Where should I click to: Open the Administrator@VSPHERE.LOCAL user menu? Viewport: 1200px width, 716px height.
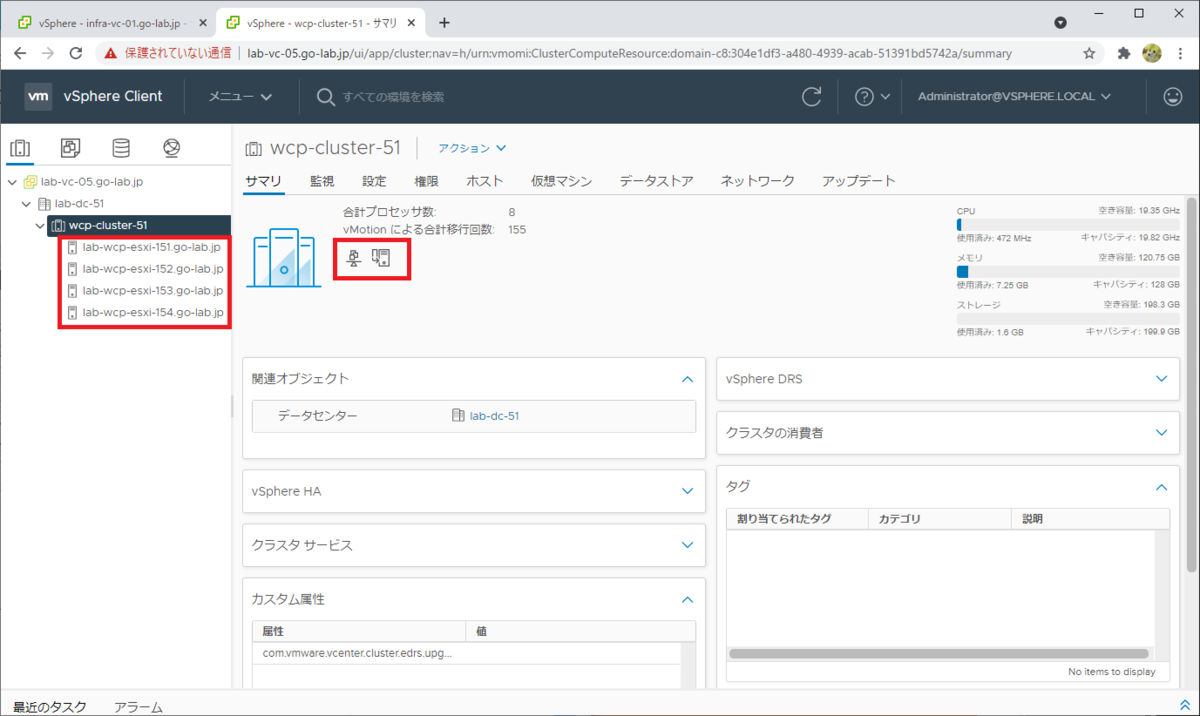click(1014, 97)
